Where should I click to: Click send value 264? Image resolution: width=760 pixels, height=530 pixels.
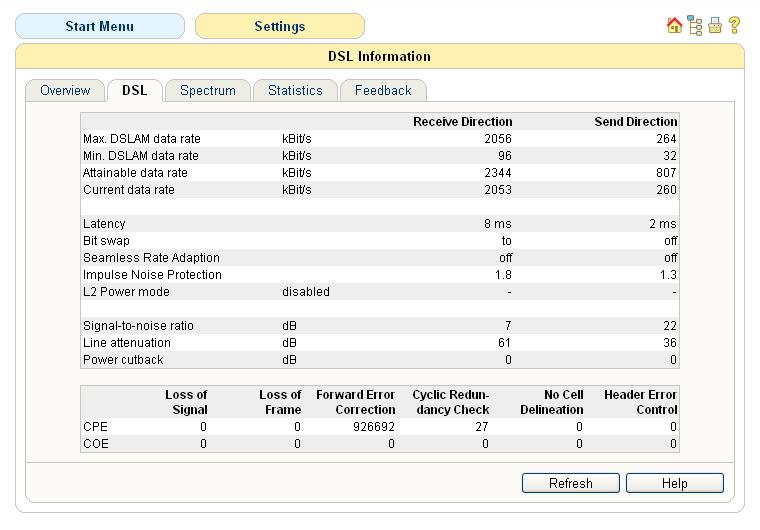666,139
